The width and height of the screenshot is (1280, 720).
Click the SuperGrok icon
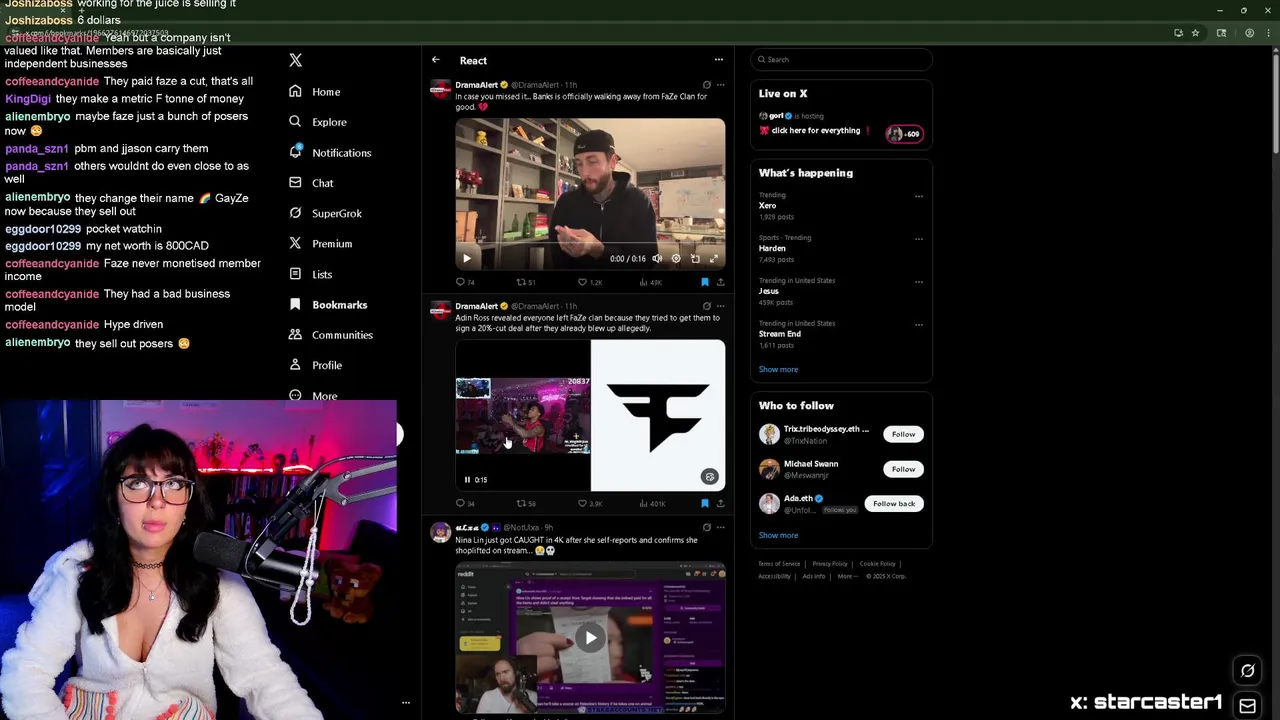click(295, 213)
